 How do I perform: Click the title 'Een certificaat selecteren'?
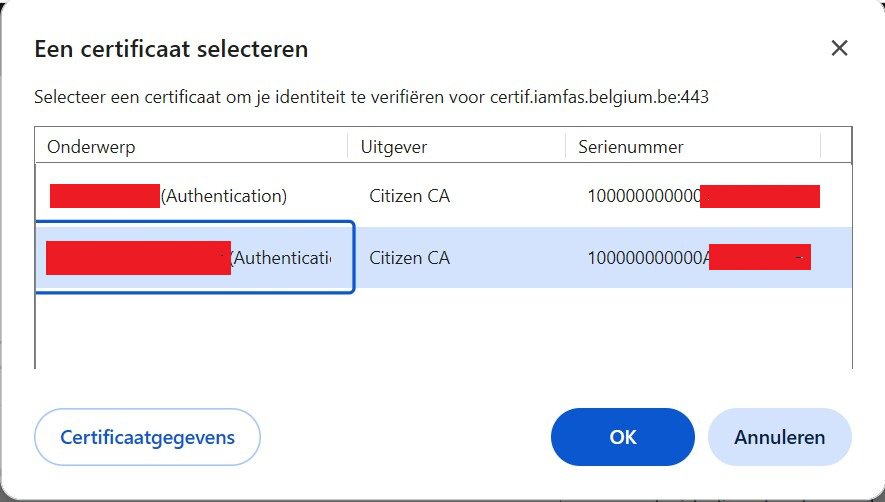tap(171, 48)
